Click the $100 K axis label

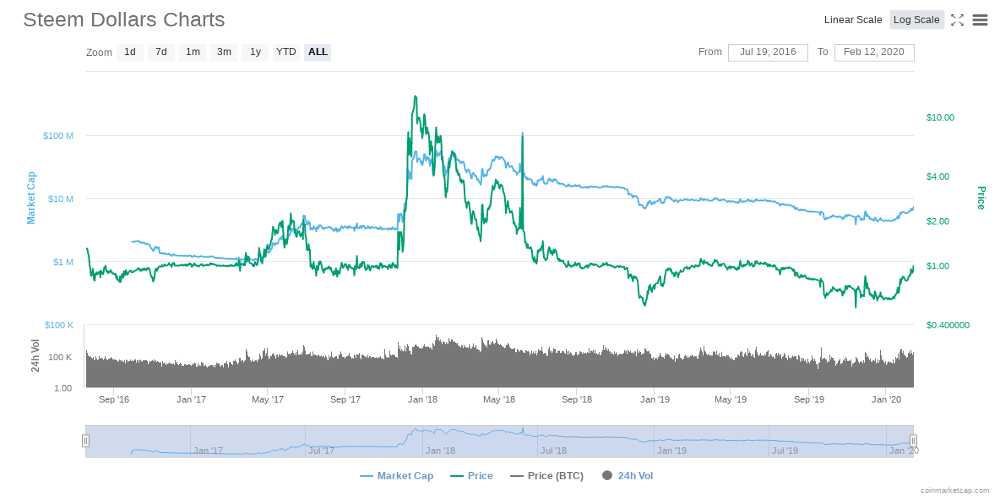tap(59, 325)
